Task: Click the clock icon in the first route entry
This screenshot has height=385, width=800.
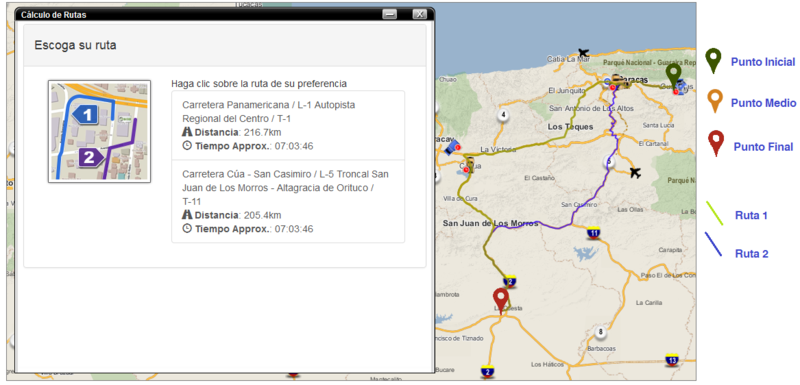Action: [187, 146]
